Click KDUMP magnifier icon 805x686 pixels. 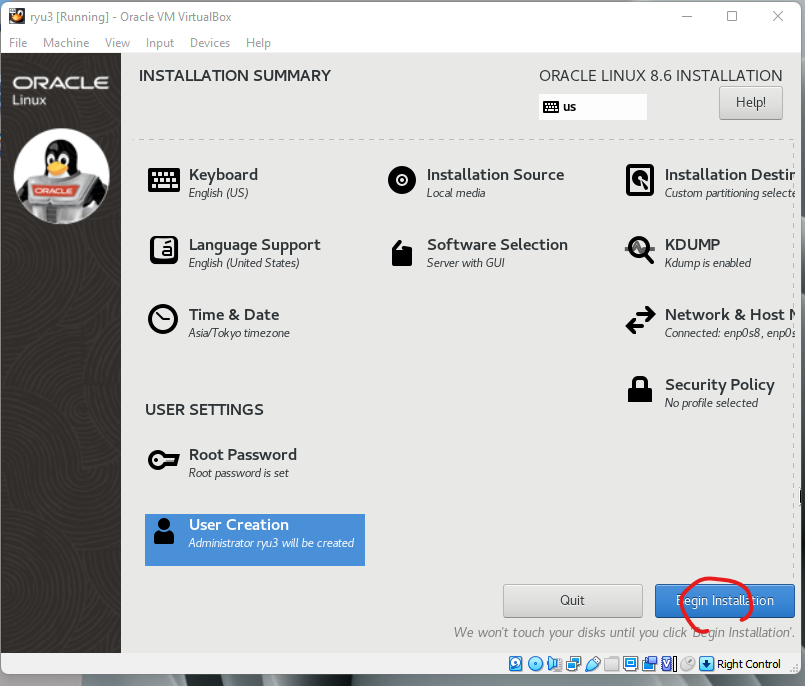pyautogui.click(x=640, y=250)
